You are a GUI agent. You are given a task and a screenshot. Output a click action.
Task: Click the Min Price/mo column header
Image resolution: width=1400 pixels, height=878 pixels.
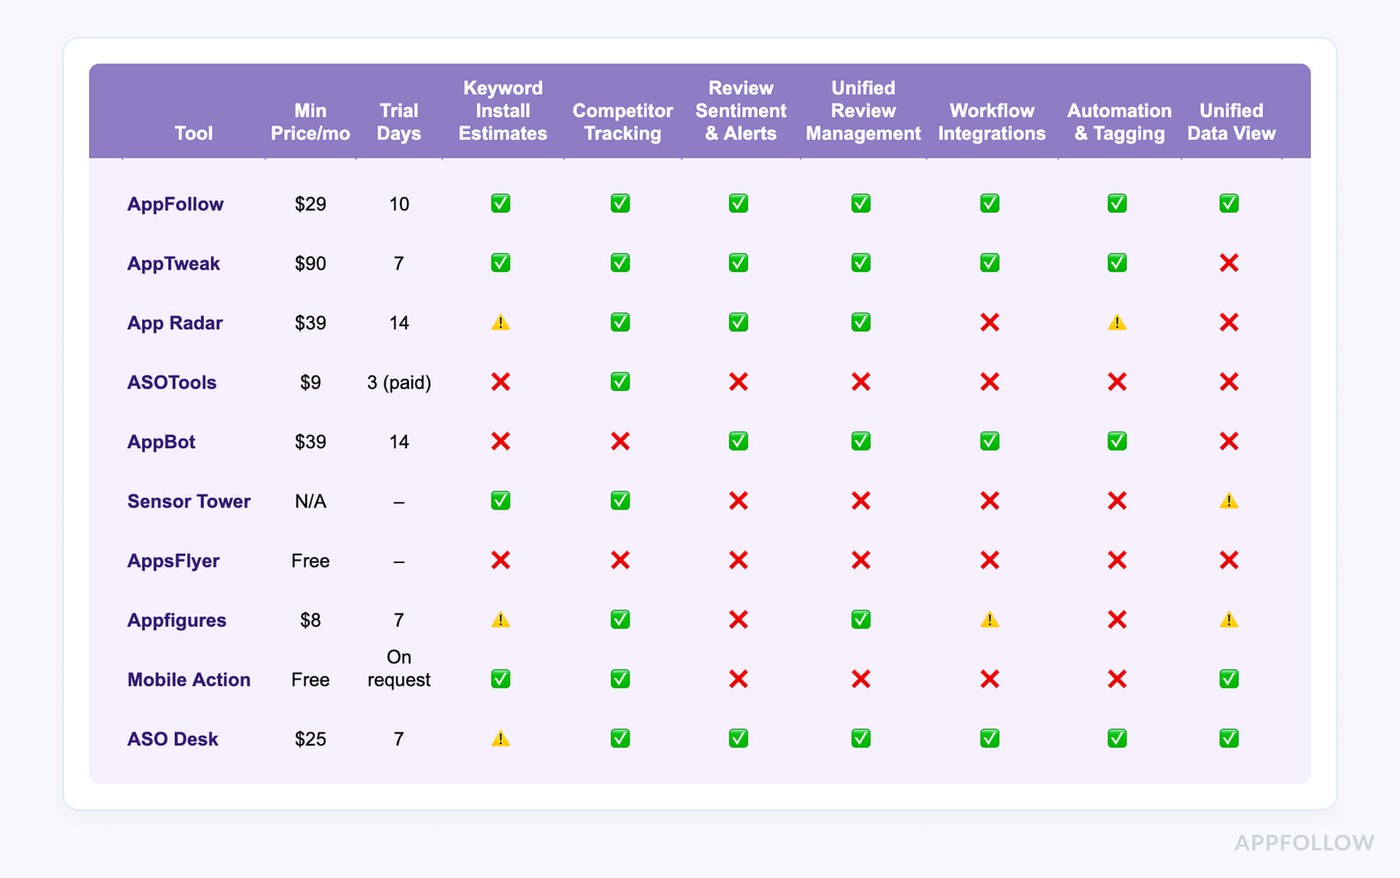click(310, 122)
